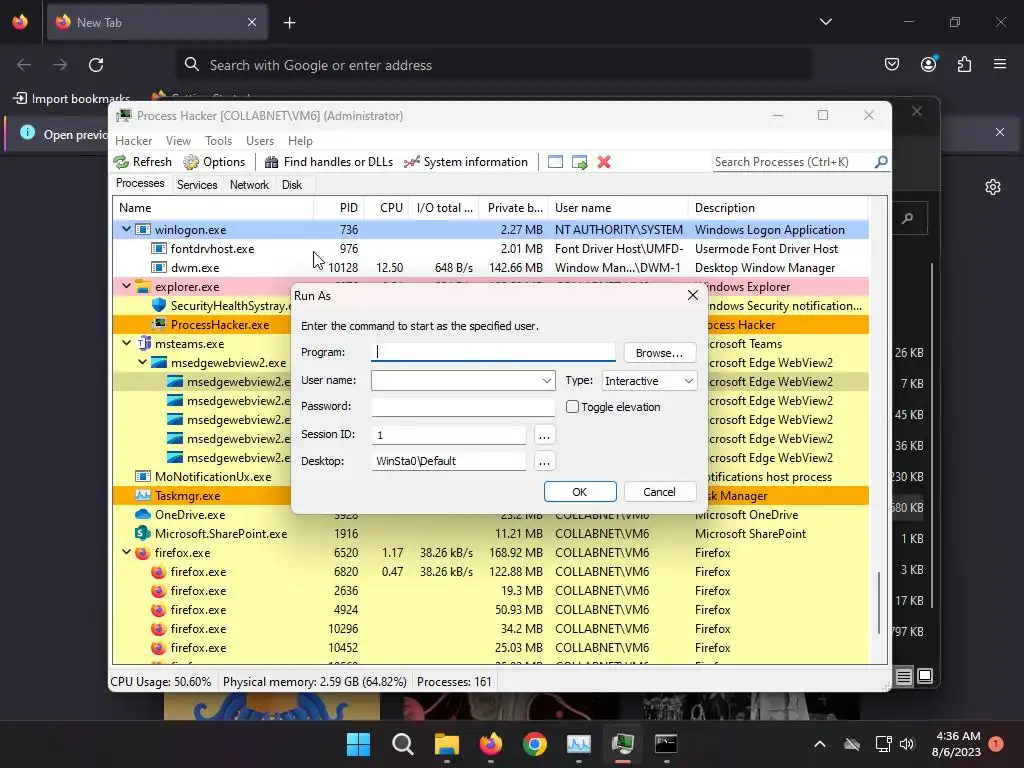1024x768 pixels.
Task: Open the User name combo box
Action: [x=463, y=381]
